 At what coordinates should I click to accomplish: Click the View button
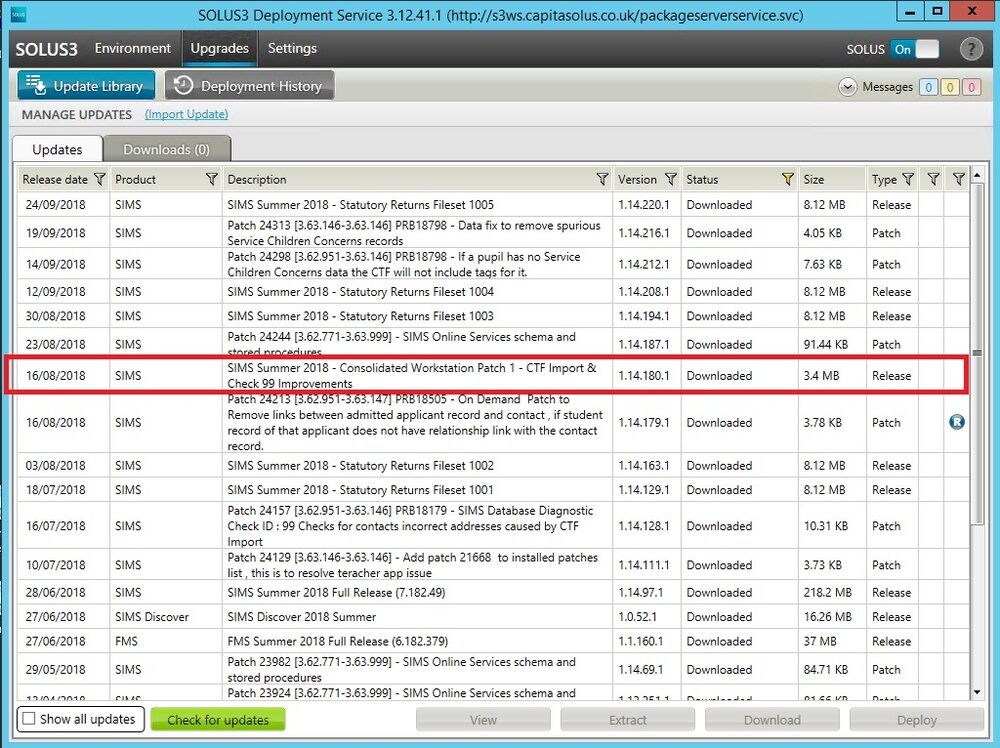click(483, 720)
